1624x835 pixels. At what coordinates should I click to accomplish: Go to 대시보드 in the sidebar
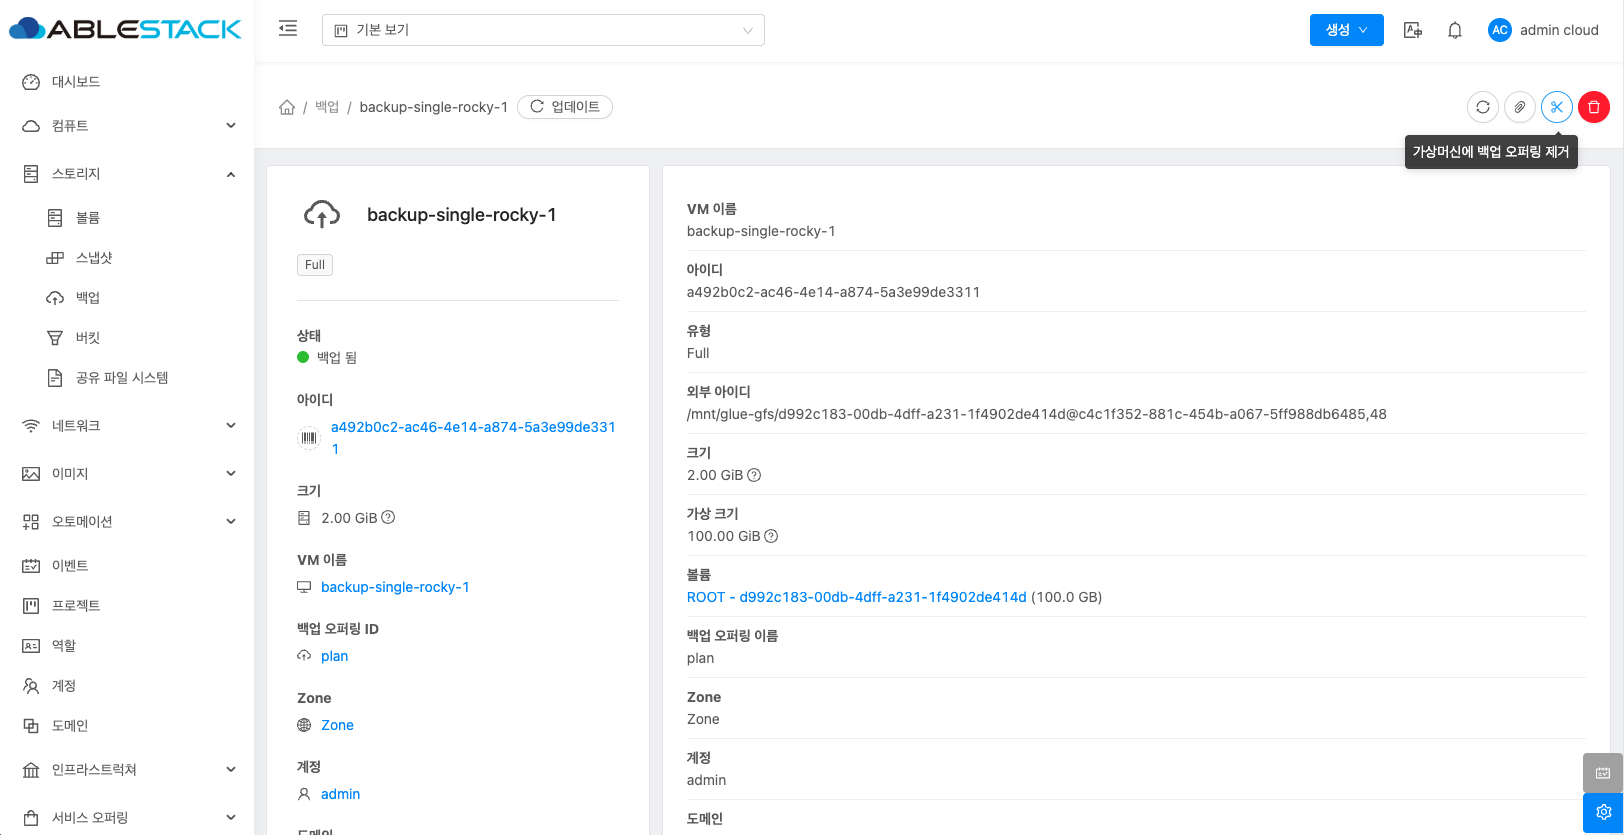coord(76,82)
